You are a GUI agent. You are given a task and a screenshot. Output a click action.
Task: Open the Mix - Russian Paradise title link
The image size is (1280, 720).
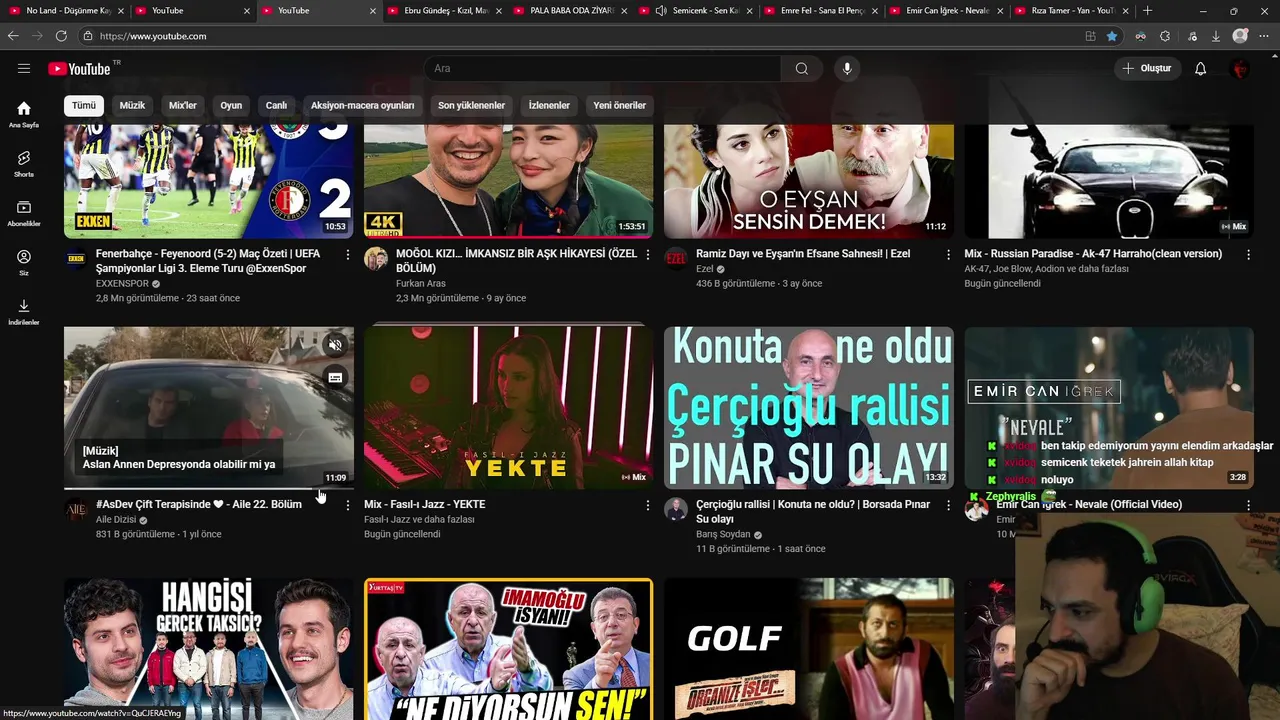1093,254
